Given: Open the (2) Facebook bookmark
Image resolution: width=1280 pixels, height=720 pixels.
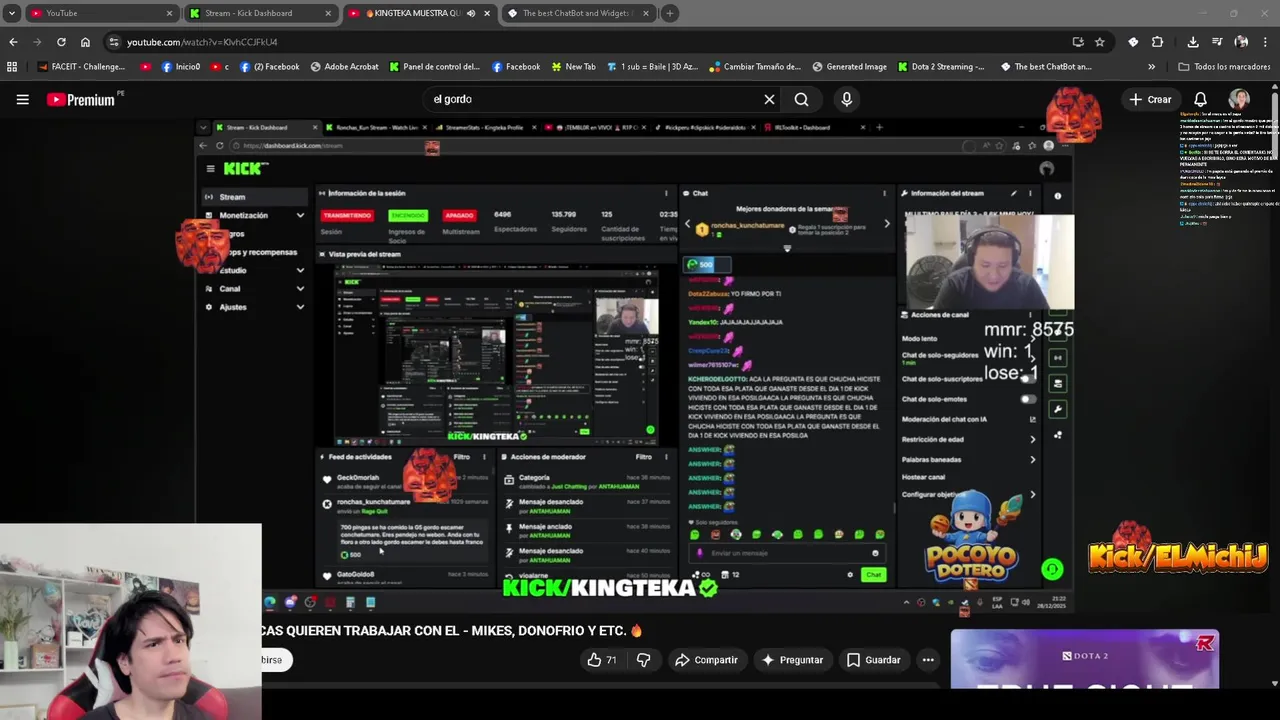Looking at the screenshot, I should click(269, 67).
